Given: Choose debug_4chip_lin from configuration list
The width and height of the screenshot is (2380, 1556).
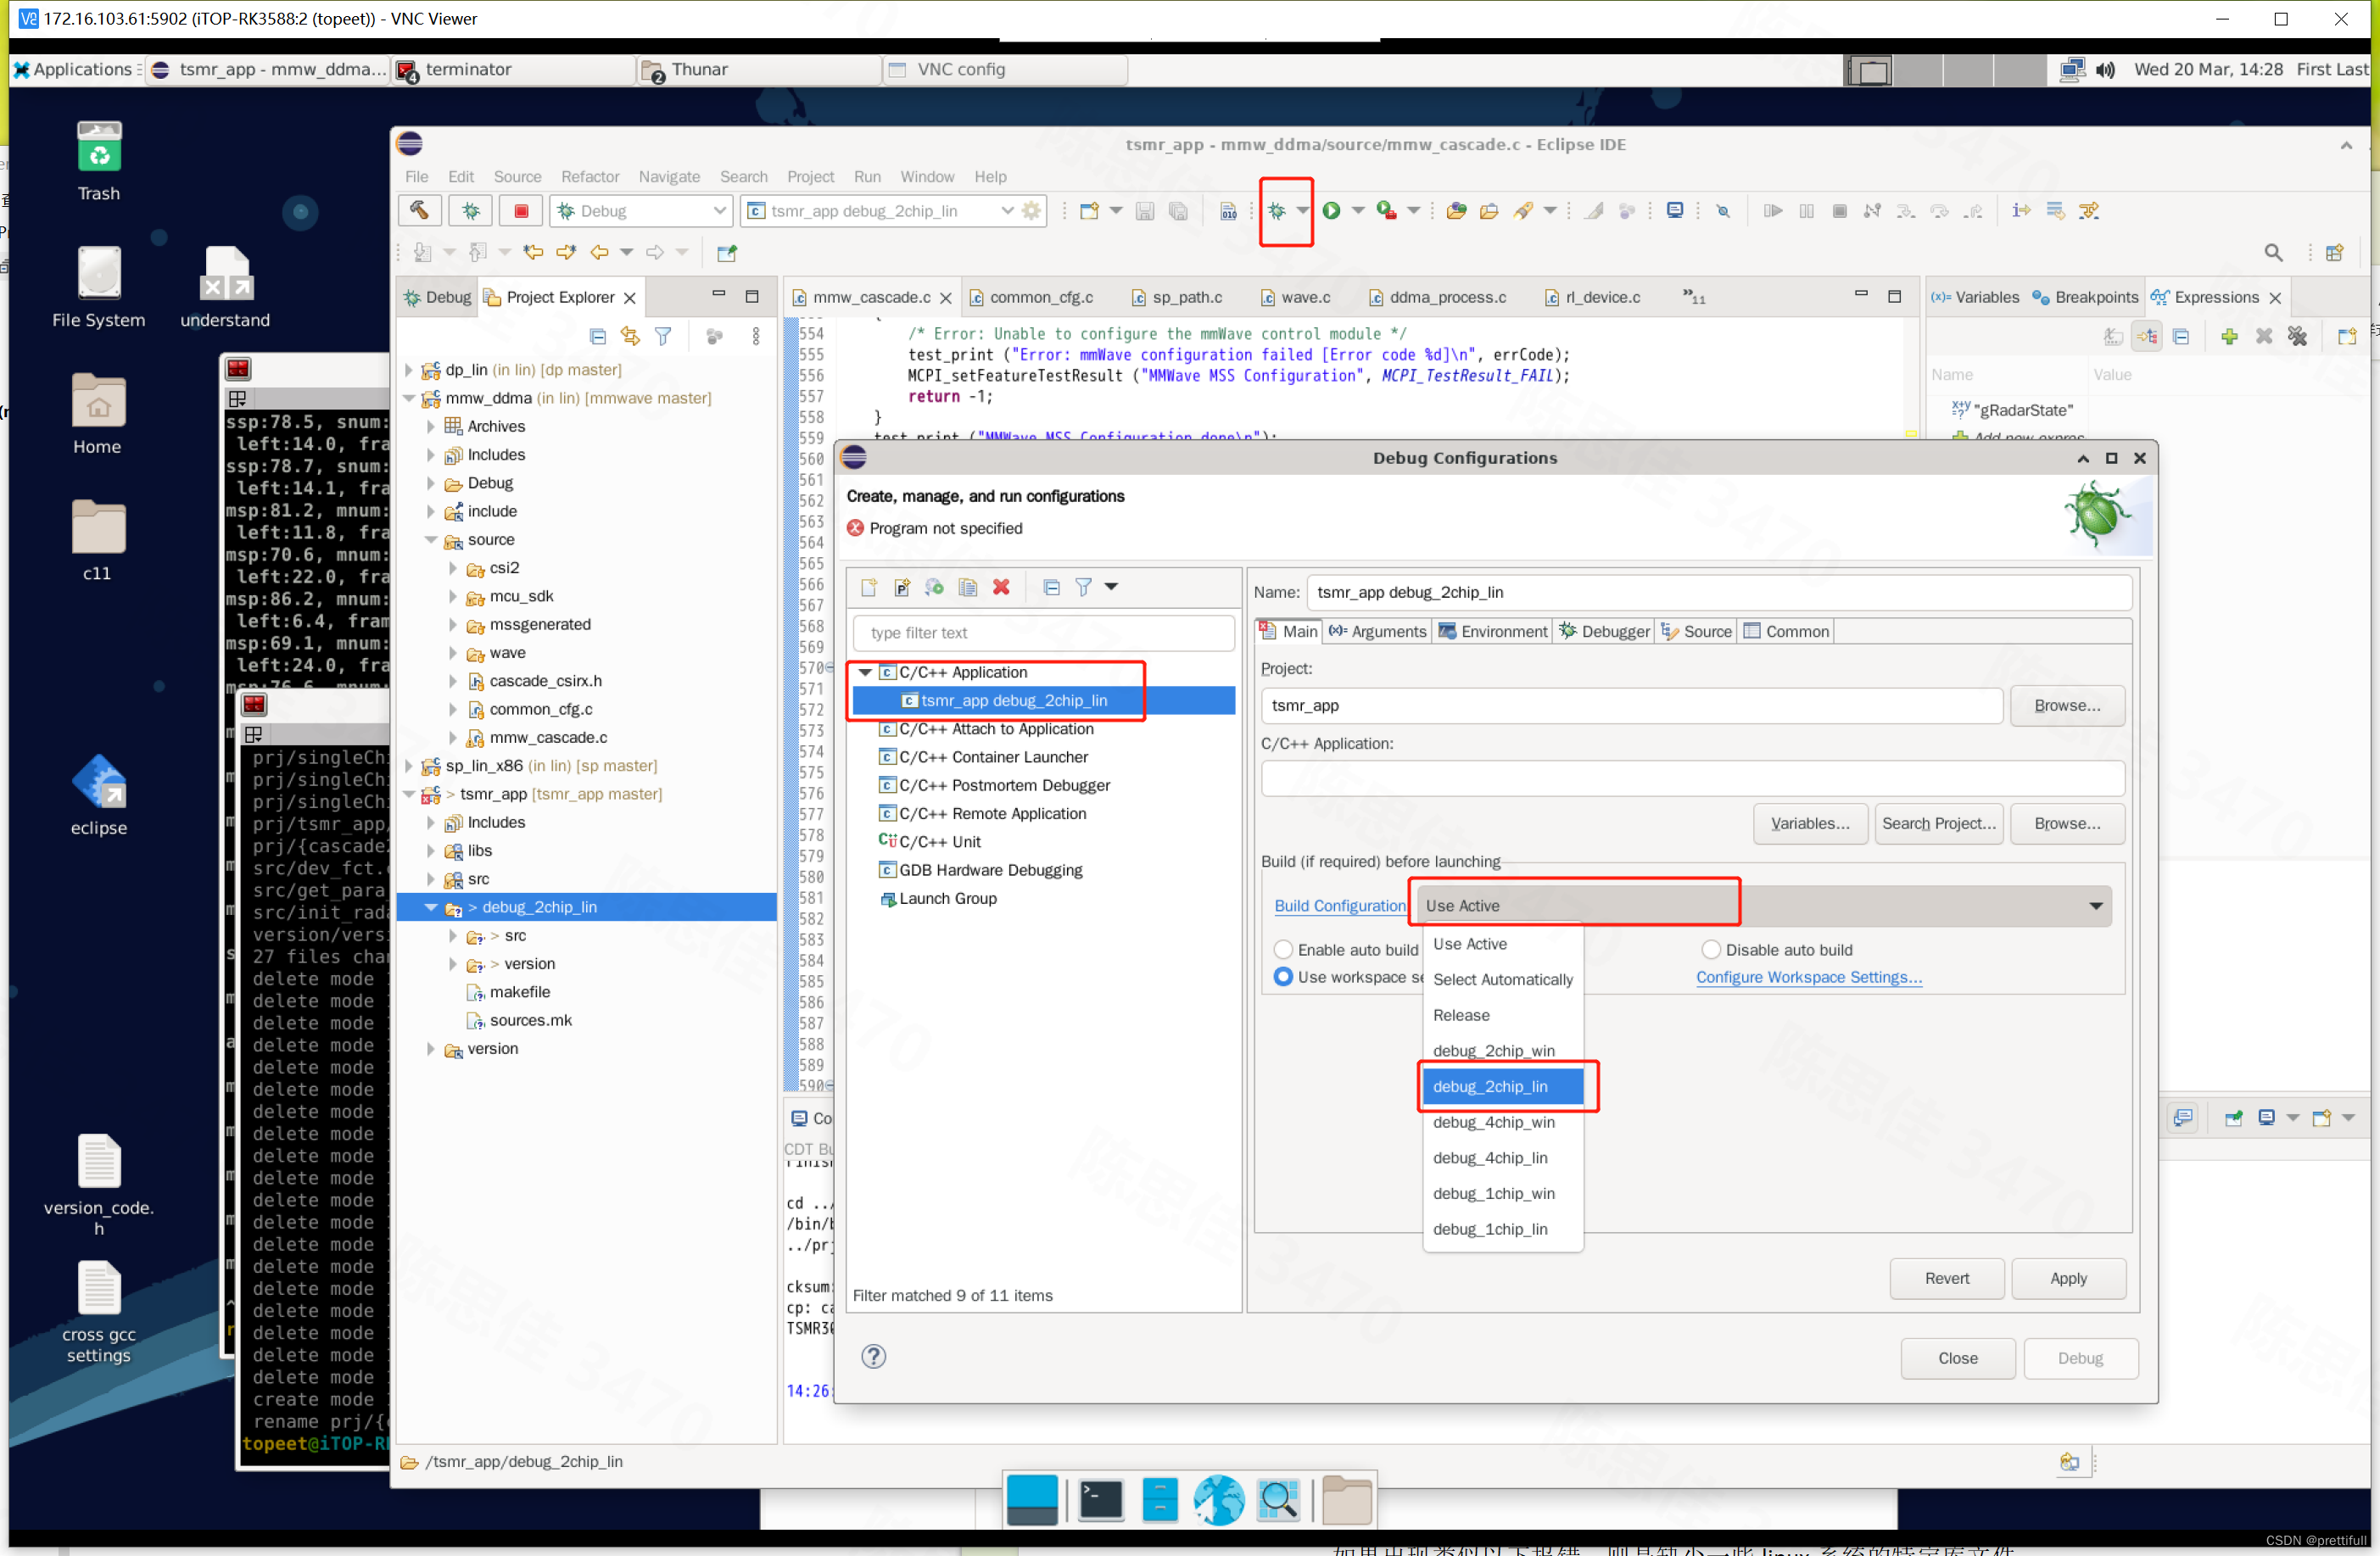Looking at the screenshot, I should point(1502,1157).
